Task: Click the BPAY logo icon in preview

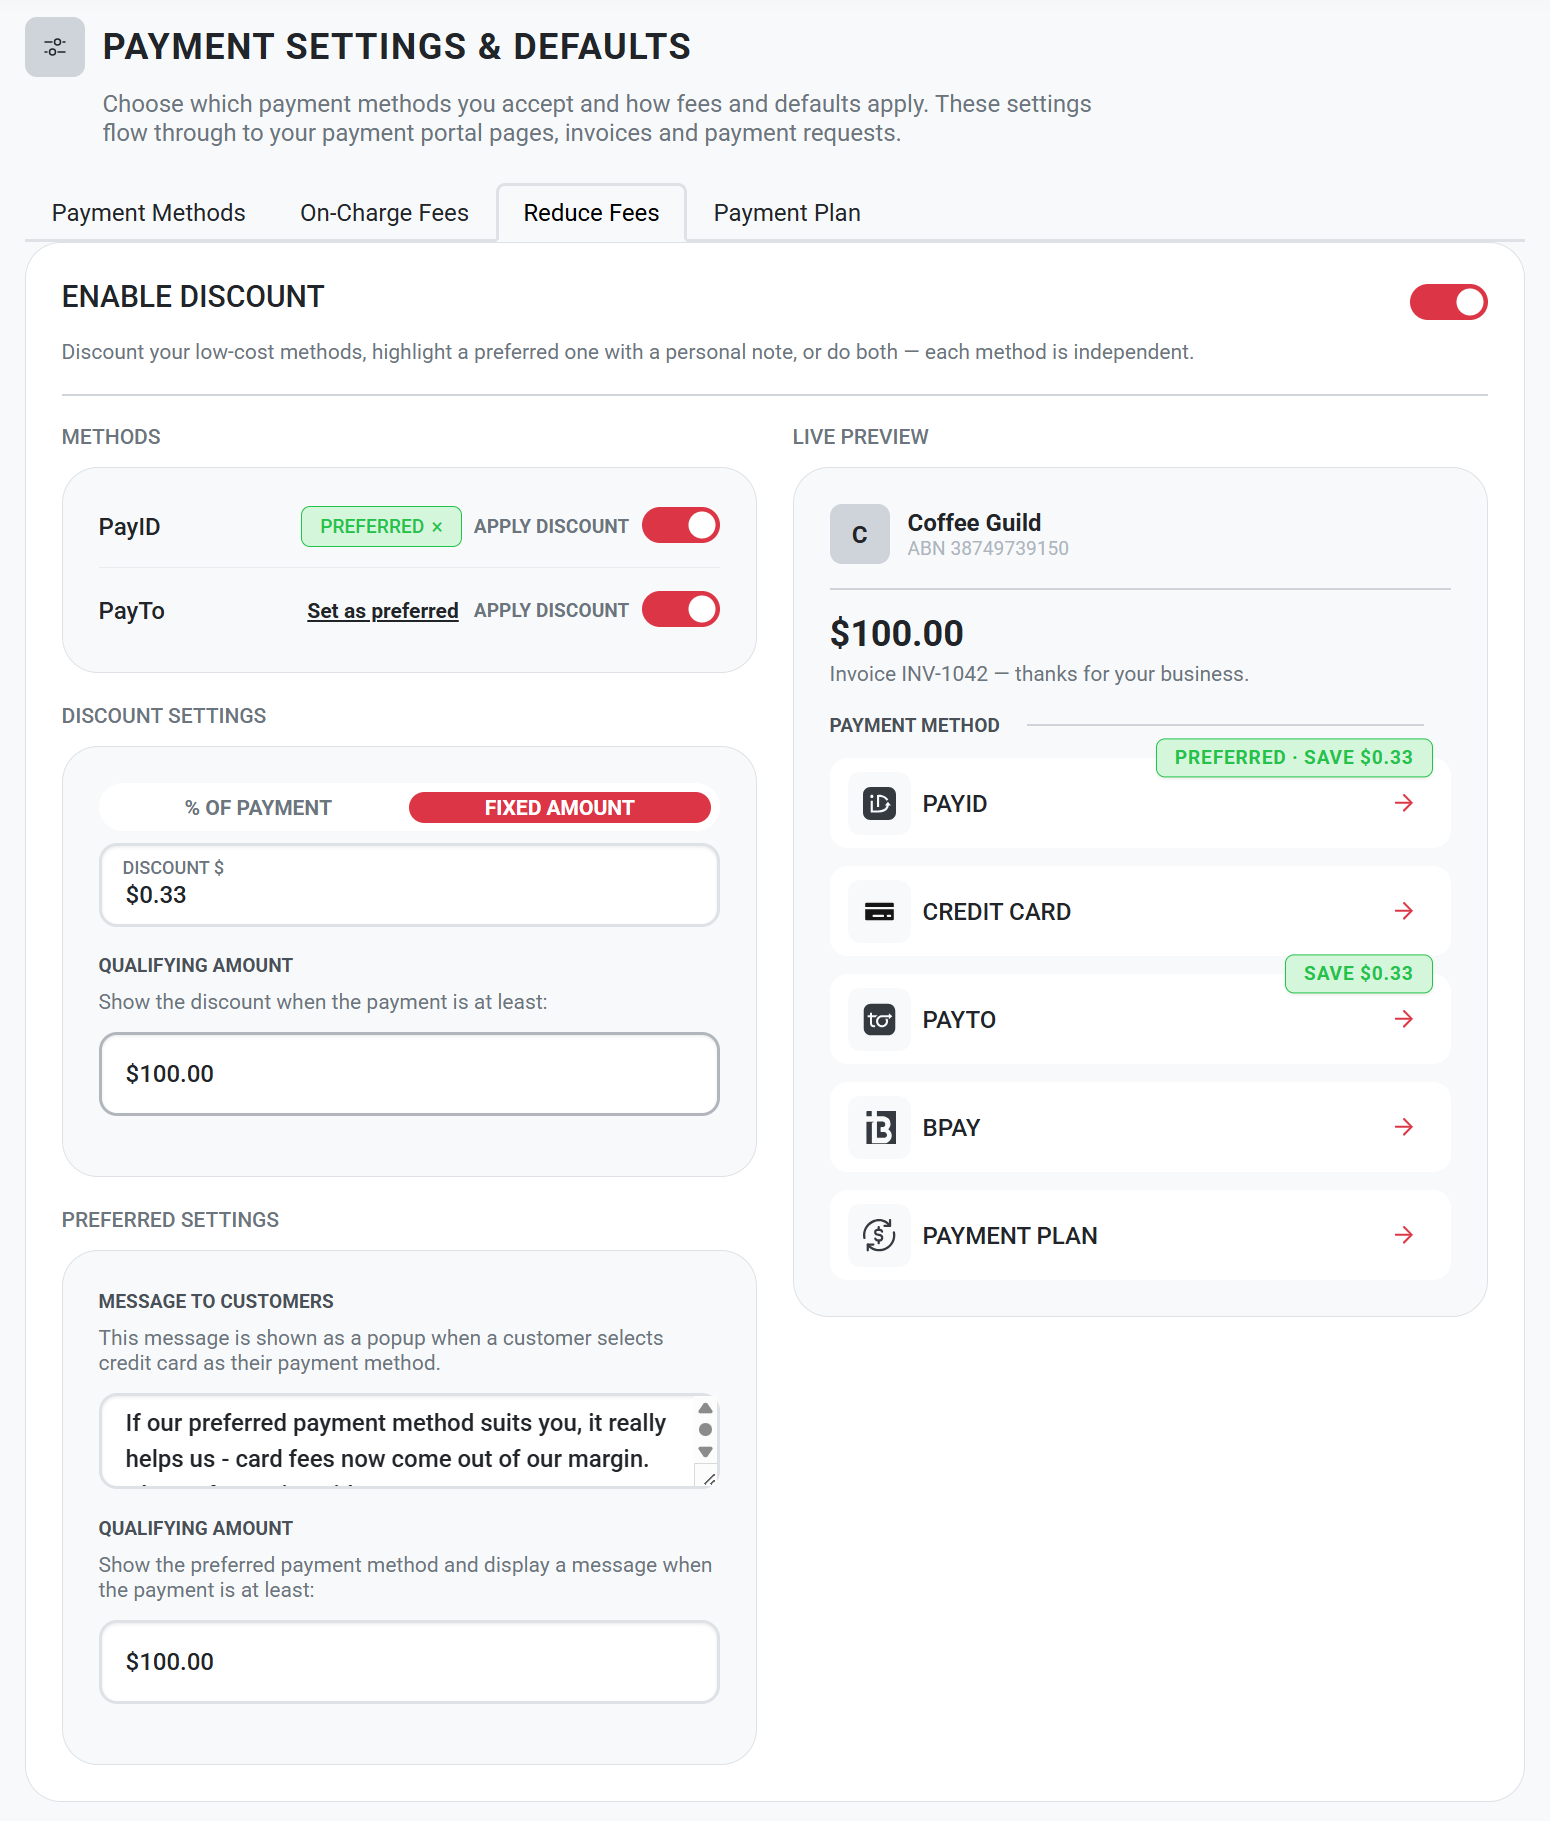Action: (x=879, y=1127)
